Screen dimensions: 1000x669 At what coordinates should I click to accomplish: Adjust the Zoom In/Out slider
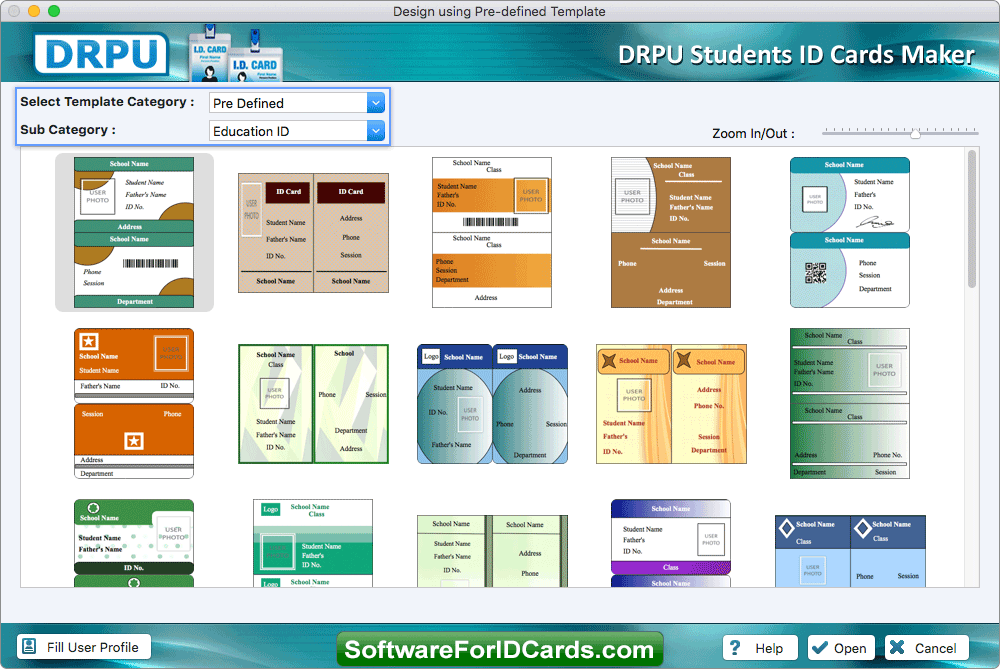click(x=915, y=133)
